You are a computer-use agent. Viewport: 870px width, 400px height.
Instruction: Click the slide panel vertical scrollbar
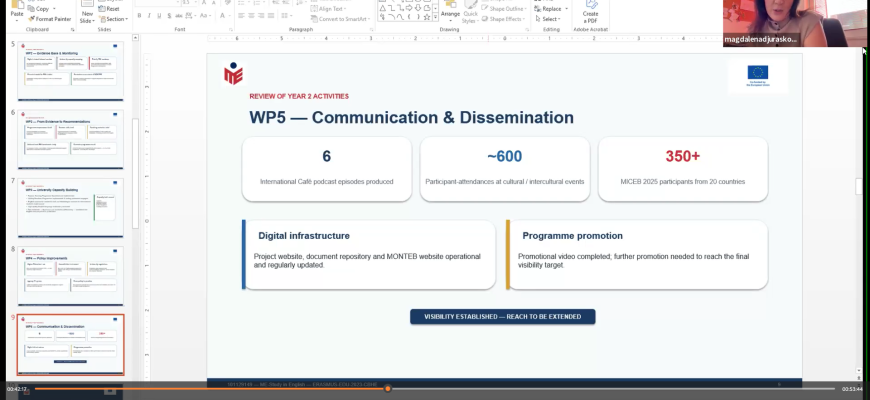click(x=135, y=173)
